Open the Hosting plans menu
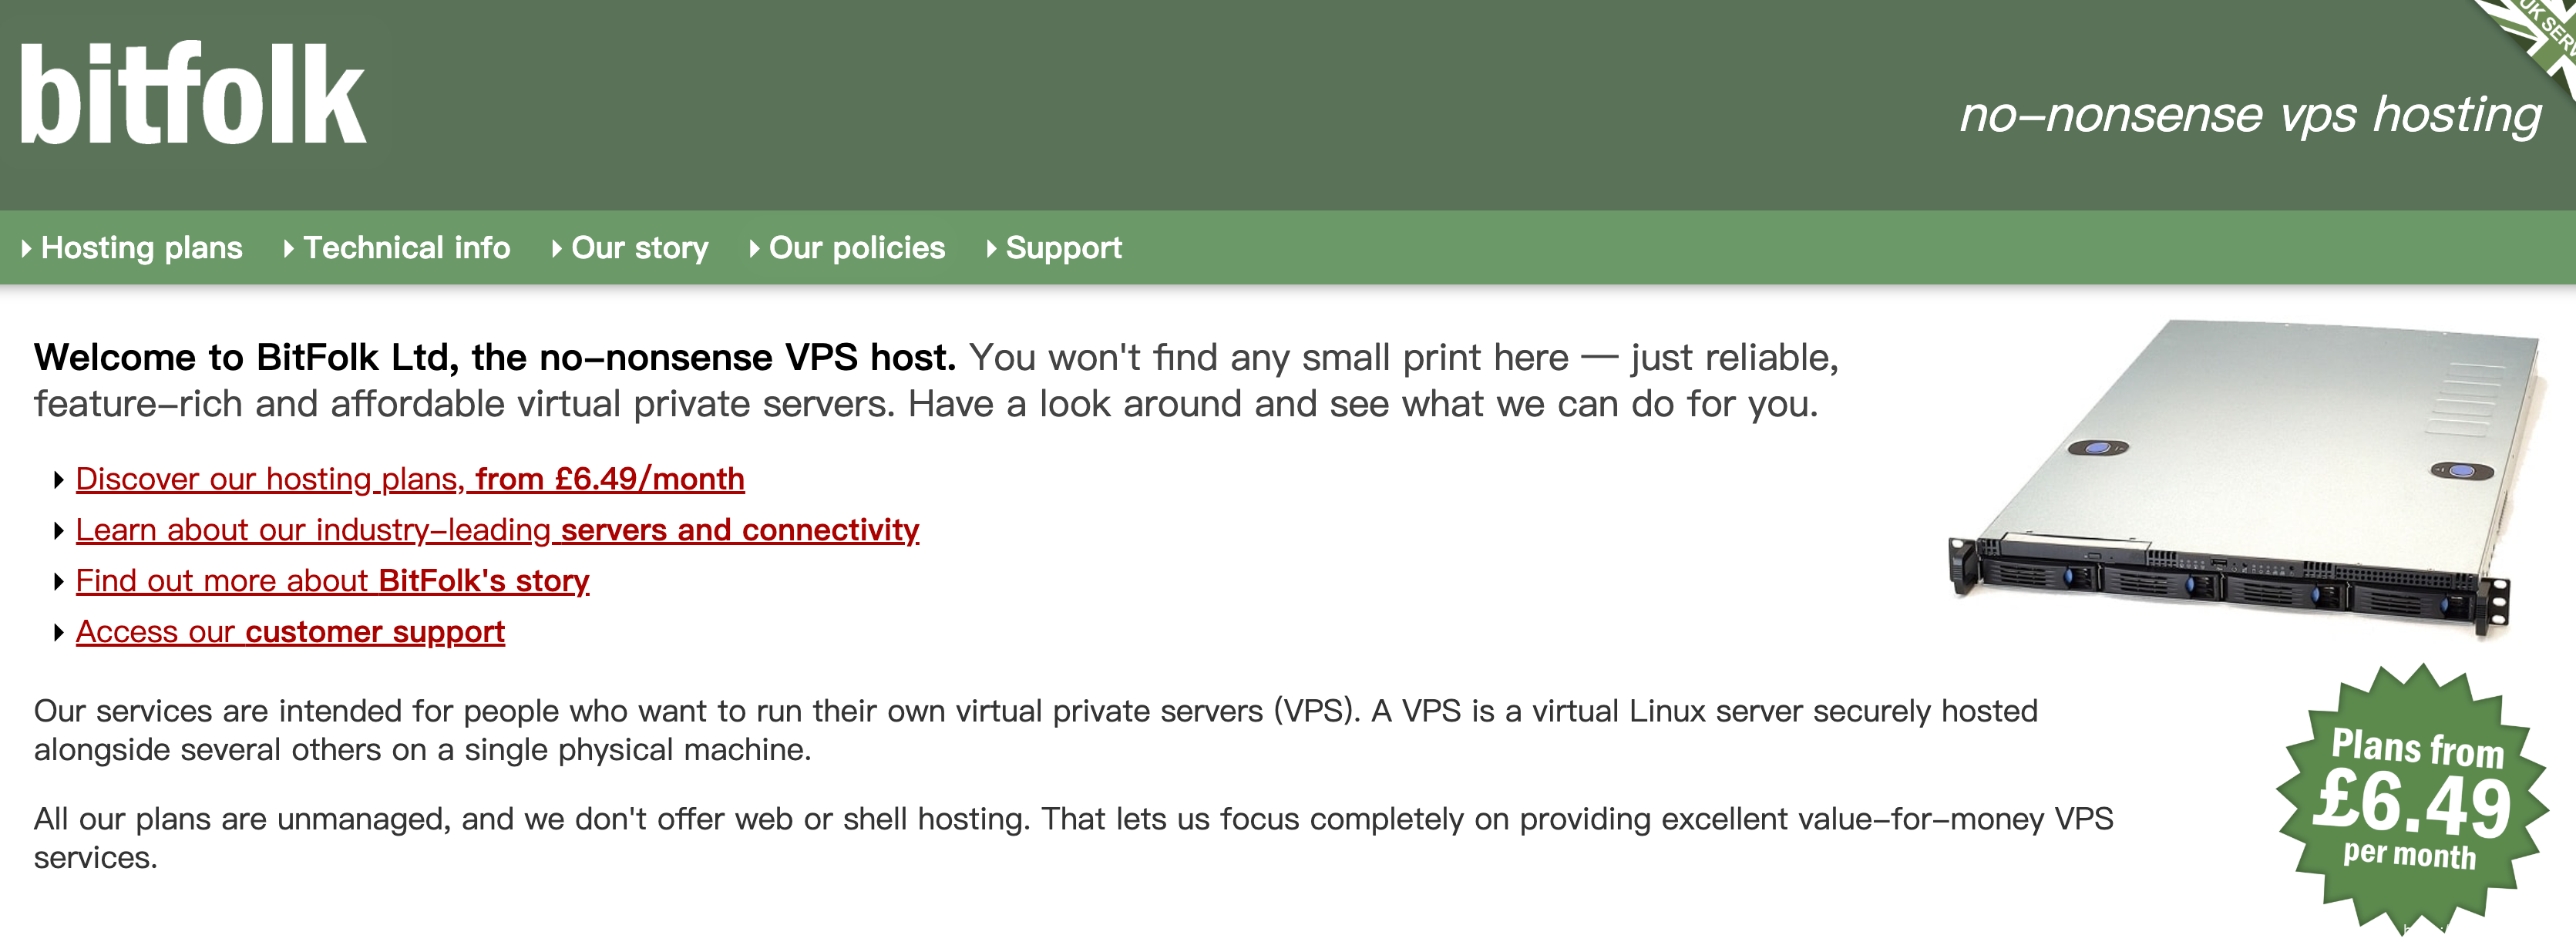 point(142,248)
